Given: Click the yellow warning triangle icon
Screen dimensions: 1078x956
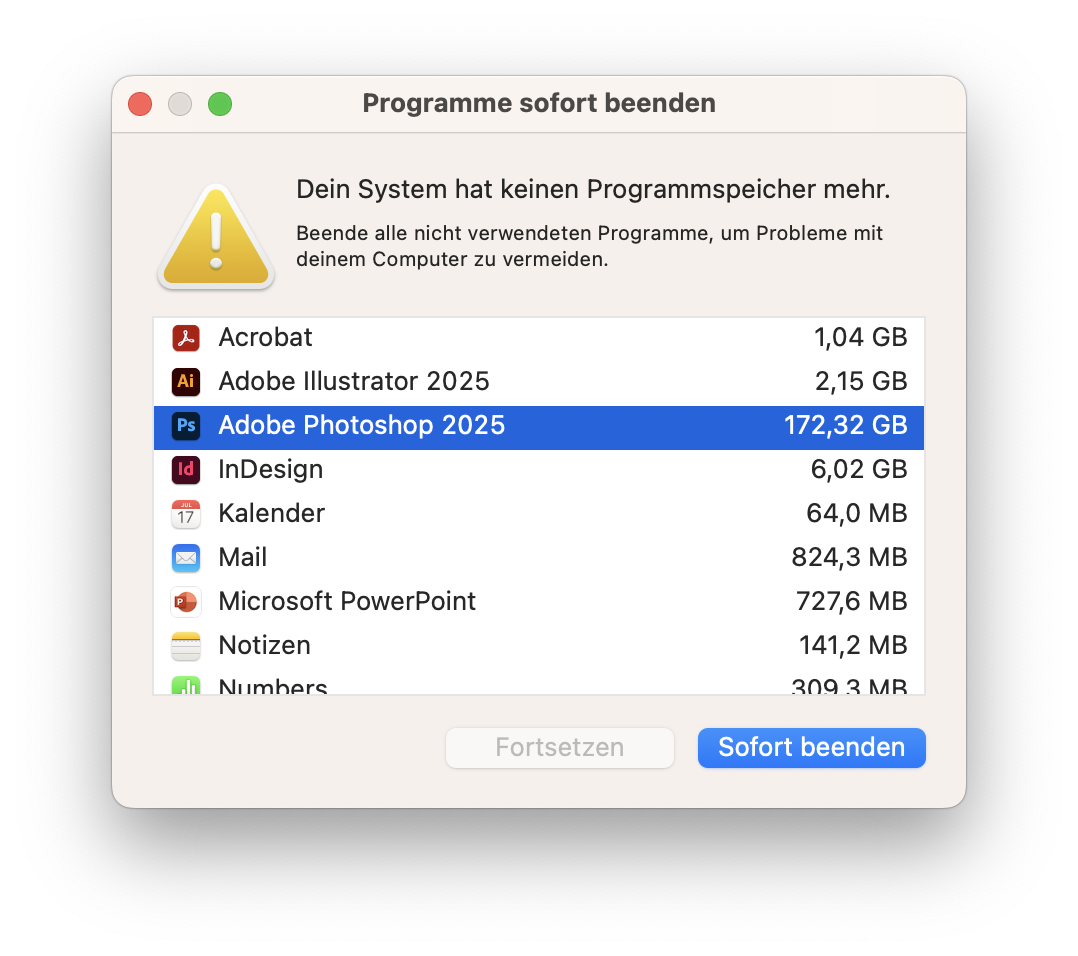Looking at the screenshot, I should [x=215, y=238].
